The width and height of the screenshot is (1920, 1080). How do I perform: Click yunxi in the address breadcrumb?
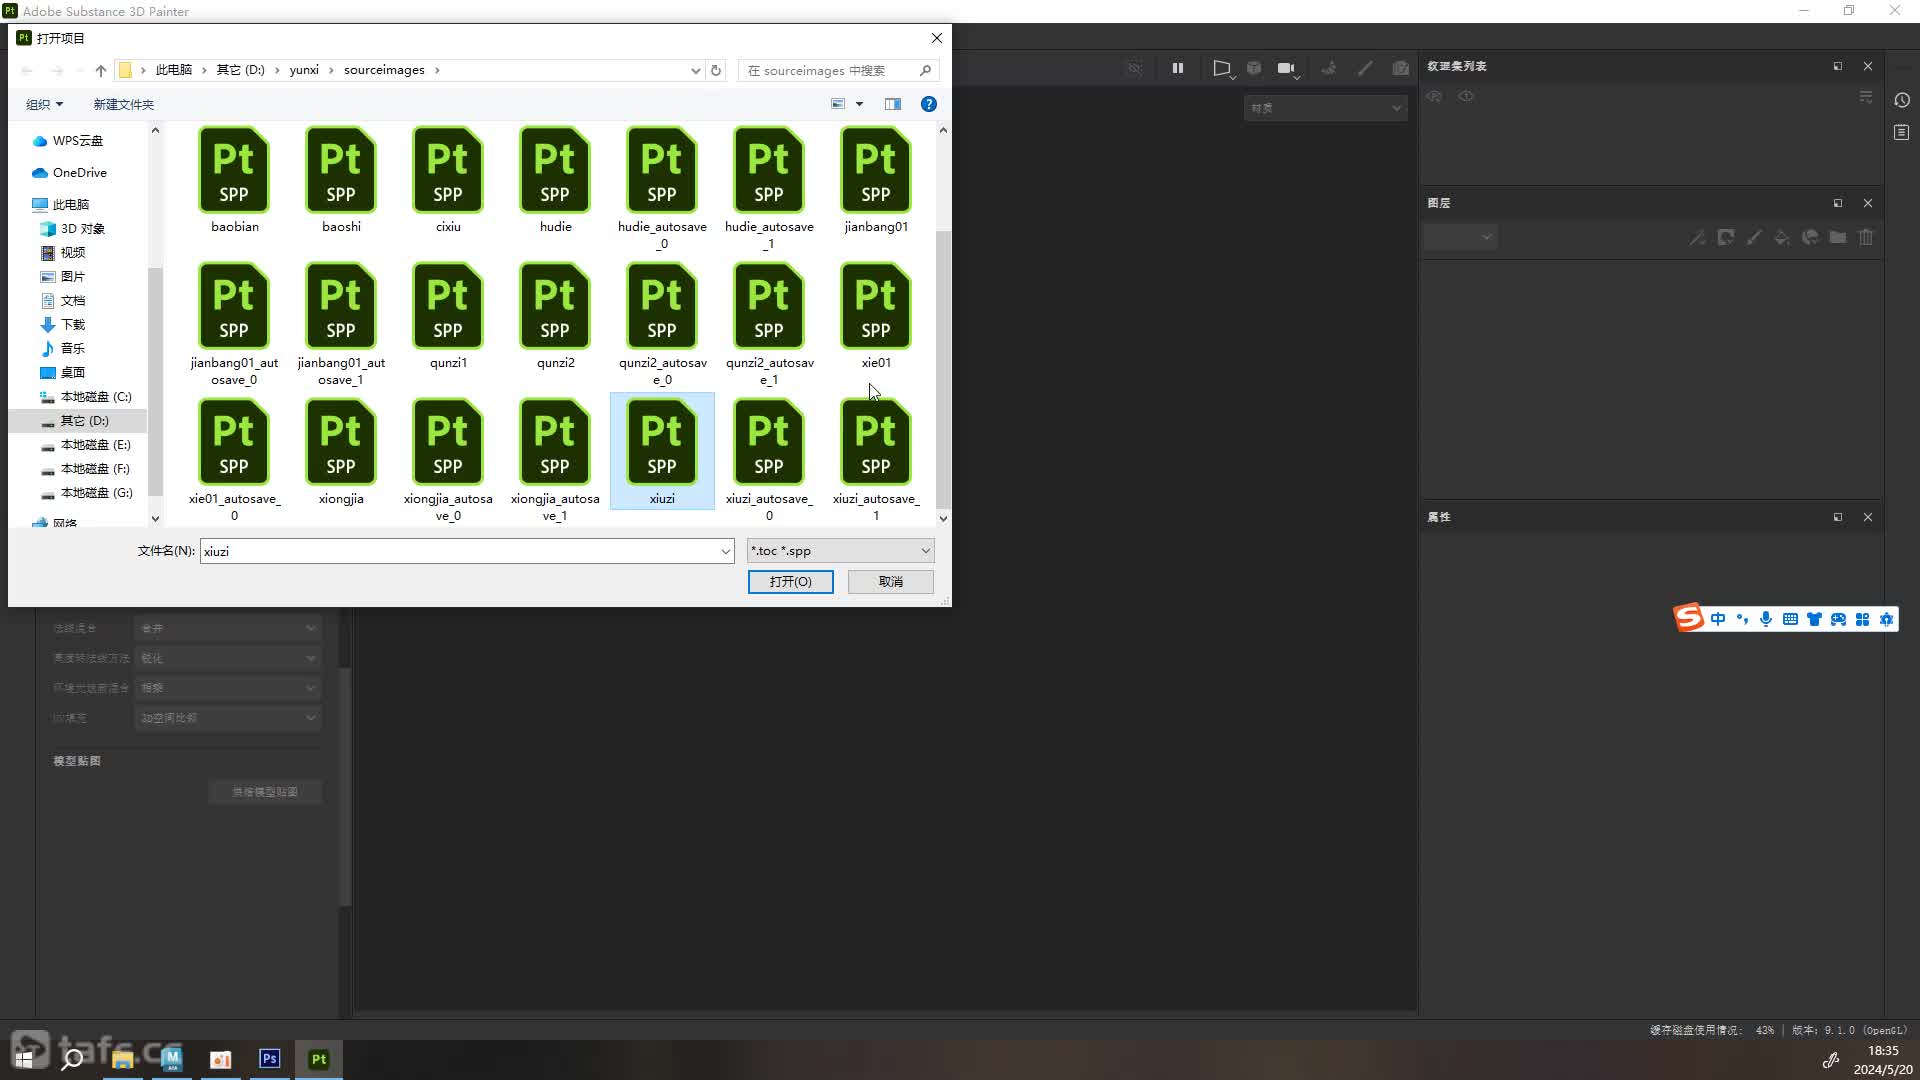tap(304, 70)
